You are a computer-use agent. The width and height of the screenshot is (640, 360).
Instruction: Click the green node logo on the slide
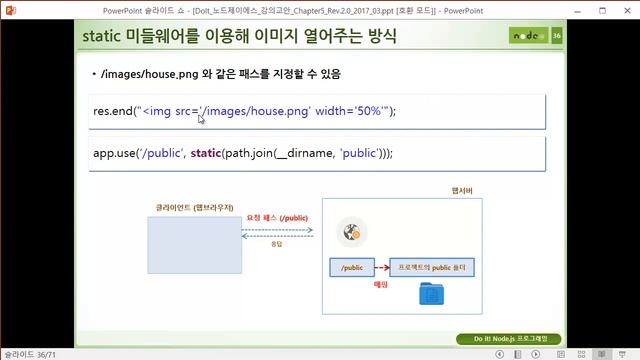[x=529, y=36]
